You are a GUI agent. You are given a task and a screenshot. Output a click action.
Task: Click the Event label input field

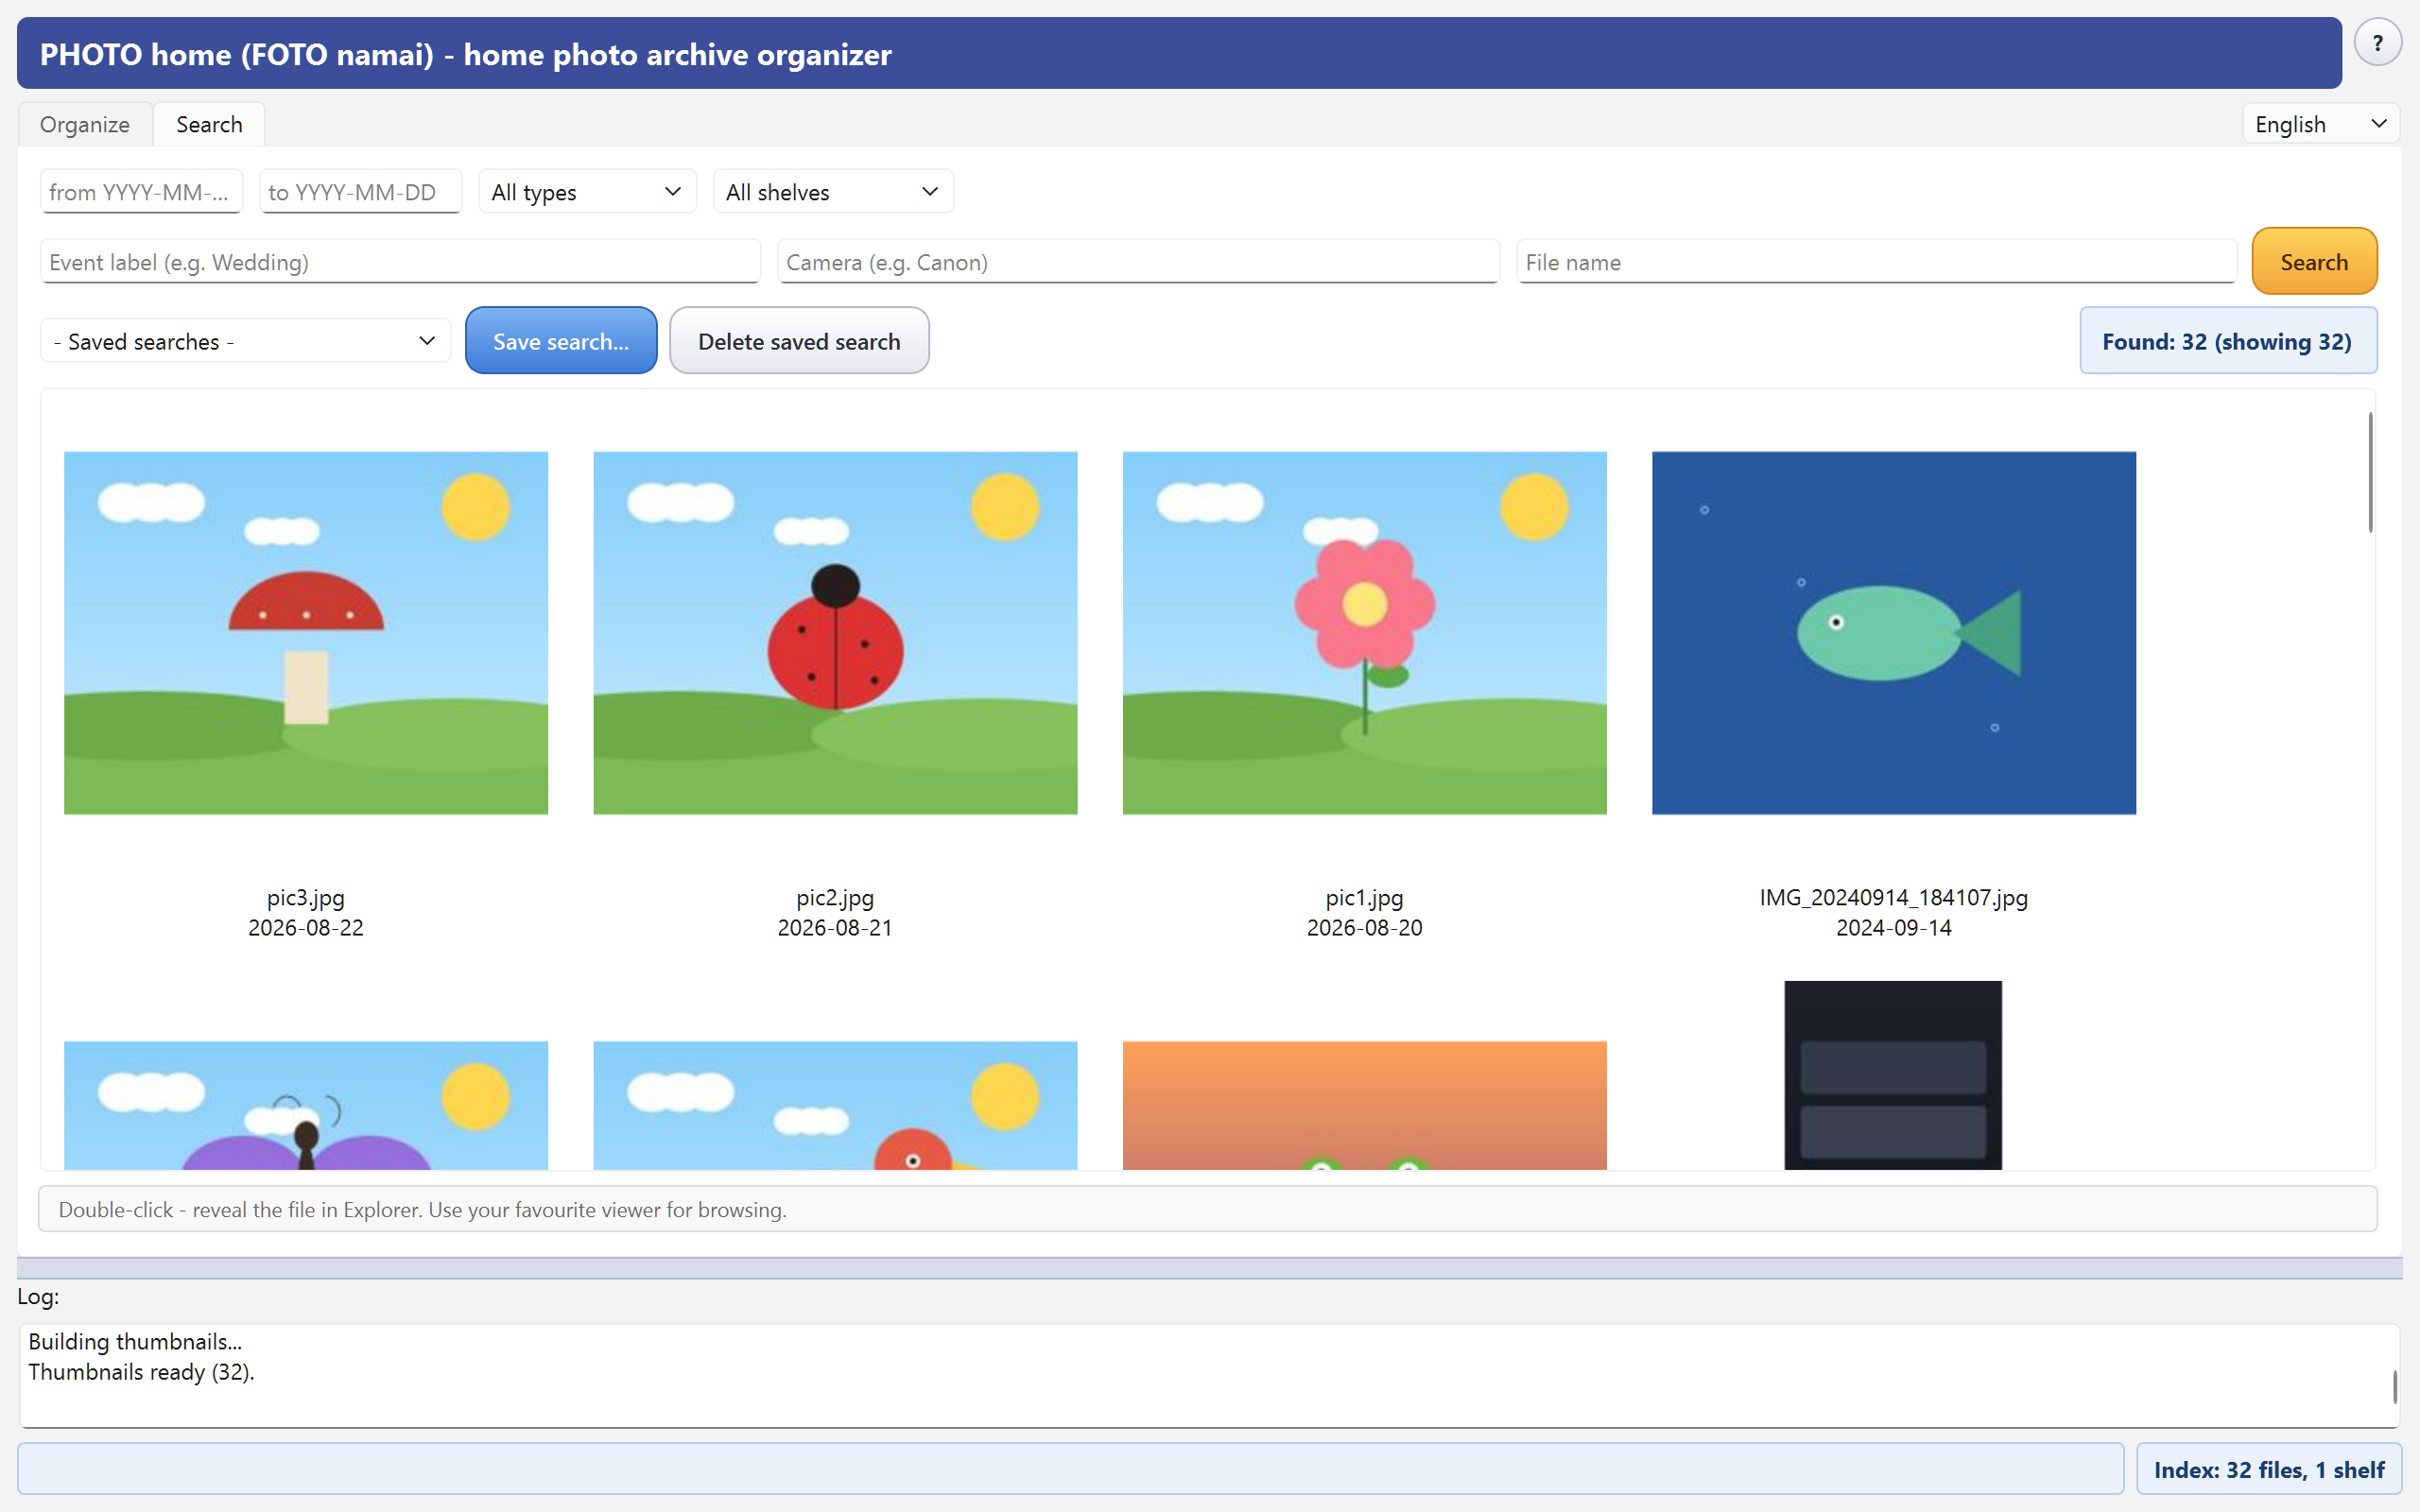[x=400, y=262]
